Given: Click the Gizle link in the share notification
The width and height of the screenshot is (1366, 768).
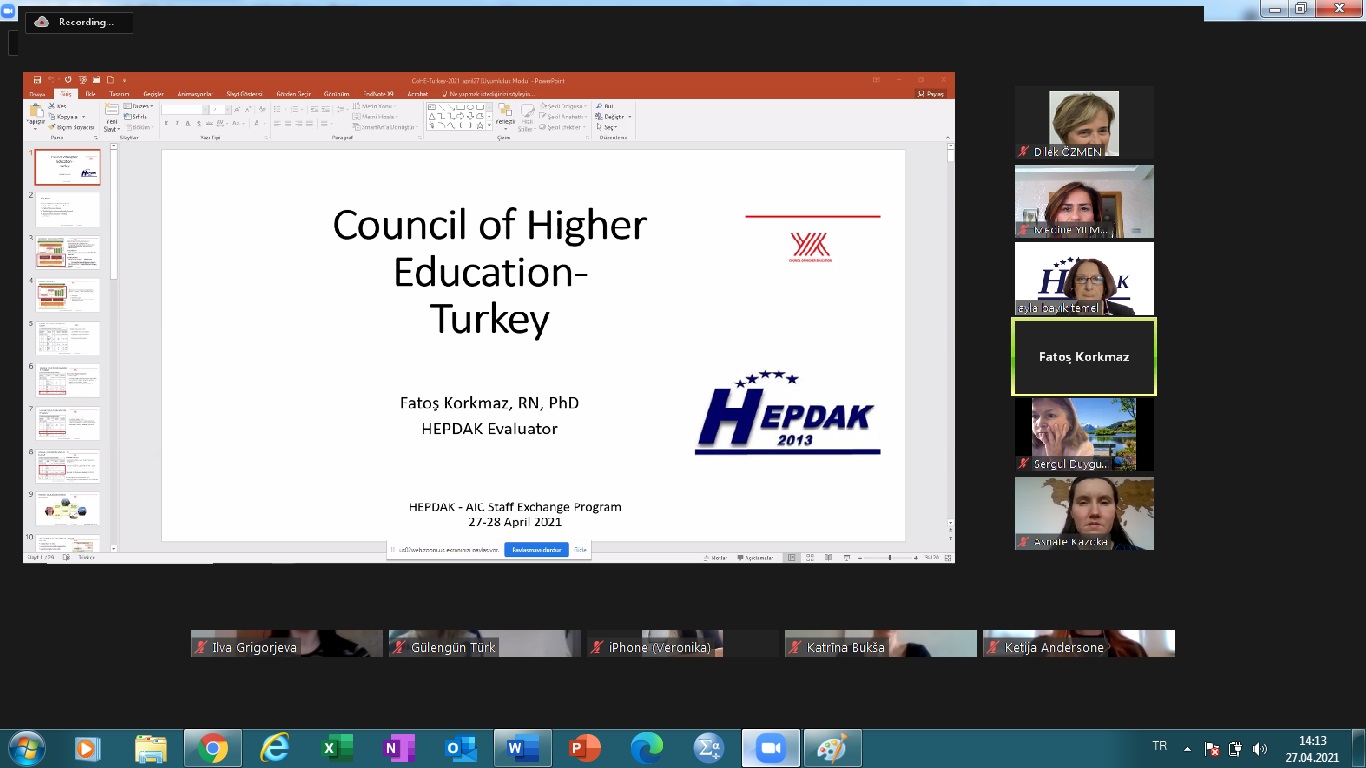Looking at the screenshot, I should 580,550.
